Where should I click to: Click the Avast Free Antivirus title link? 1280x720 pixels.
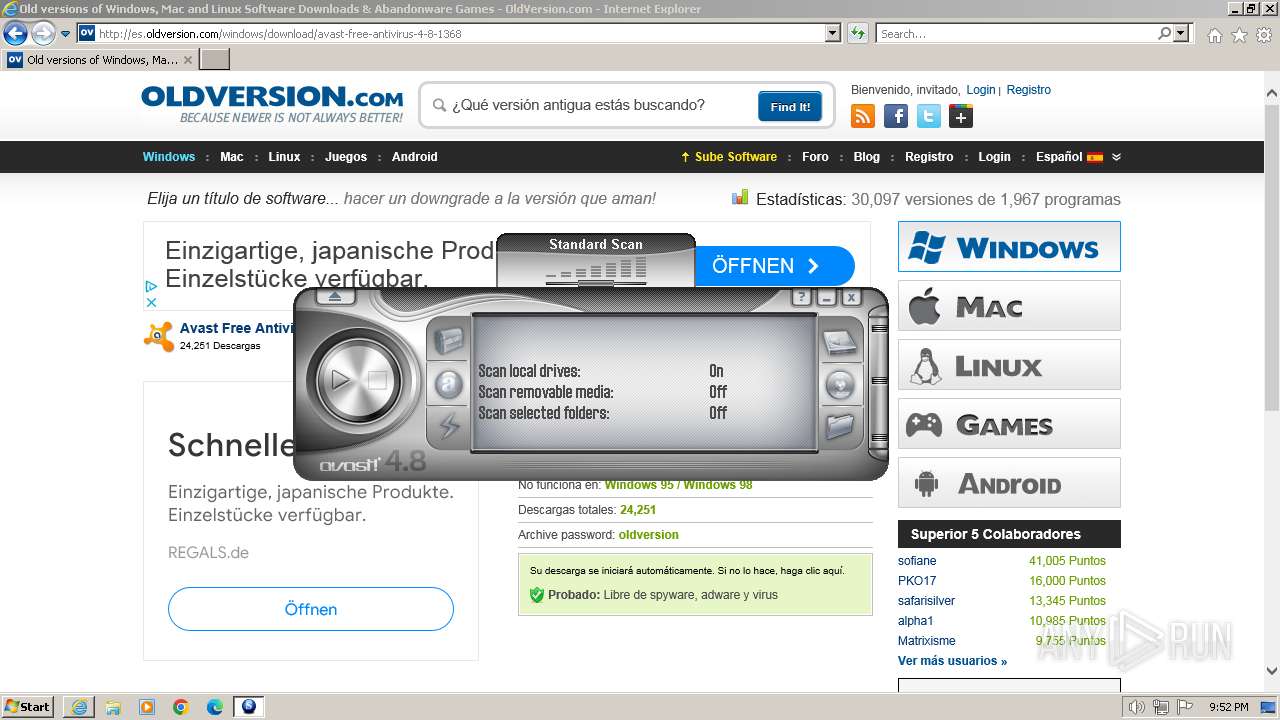click(237, 328)
